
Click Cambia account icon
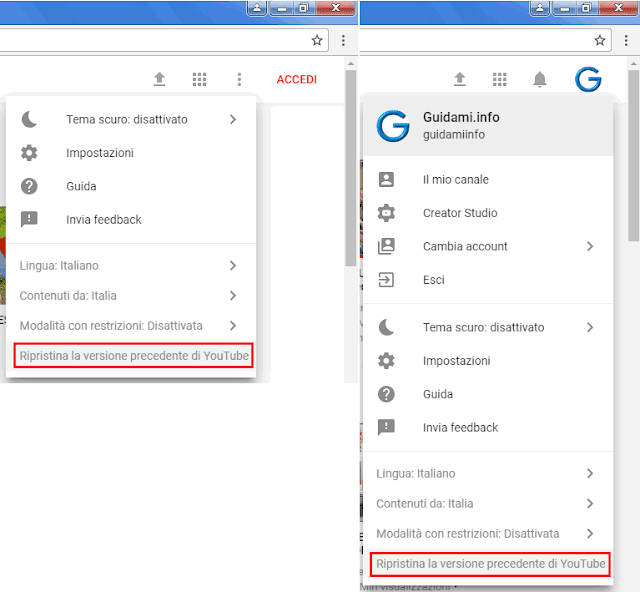pyautogui.click(x=386, y=246)
